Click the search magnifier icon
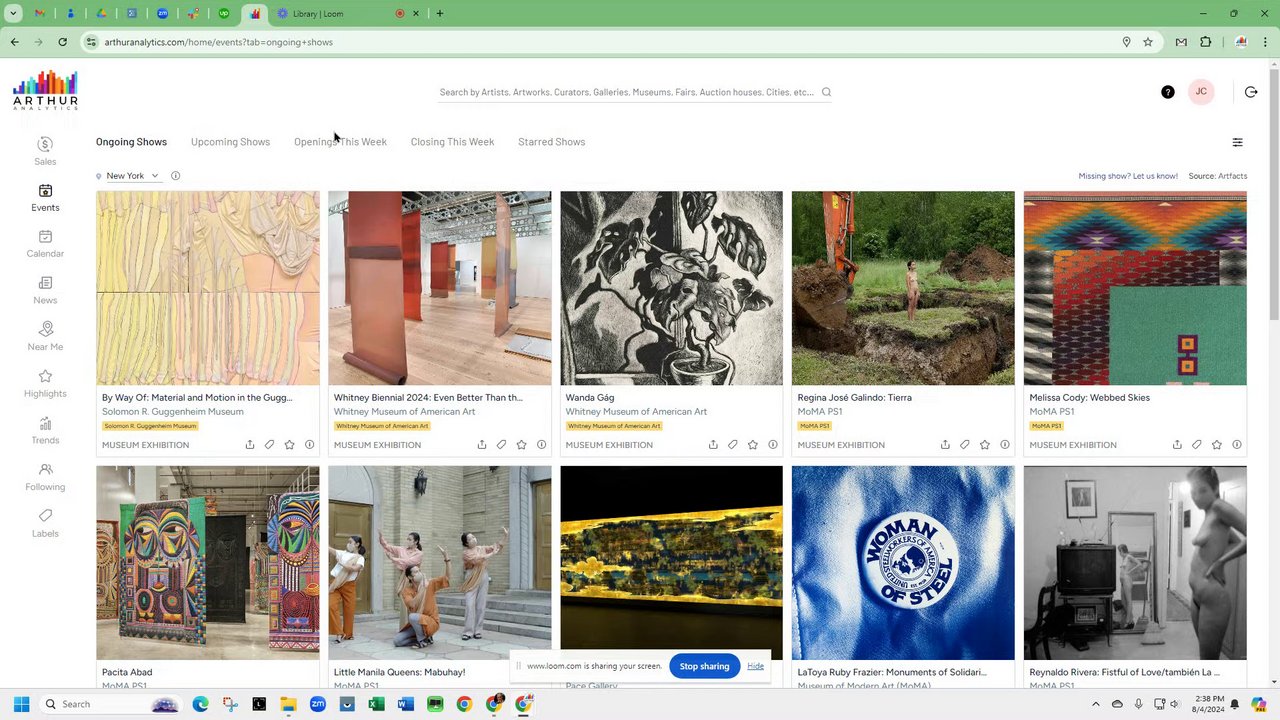The height and width of the screenshot is (720, 1280). tap(826, 92)
